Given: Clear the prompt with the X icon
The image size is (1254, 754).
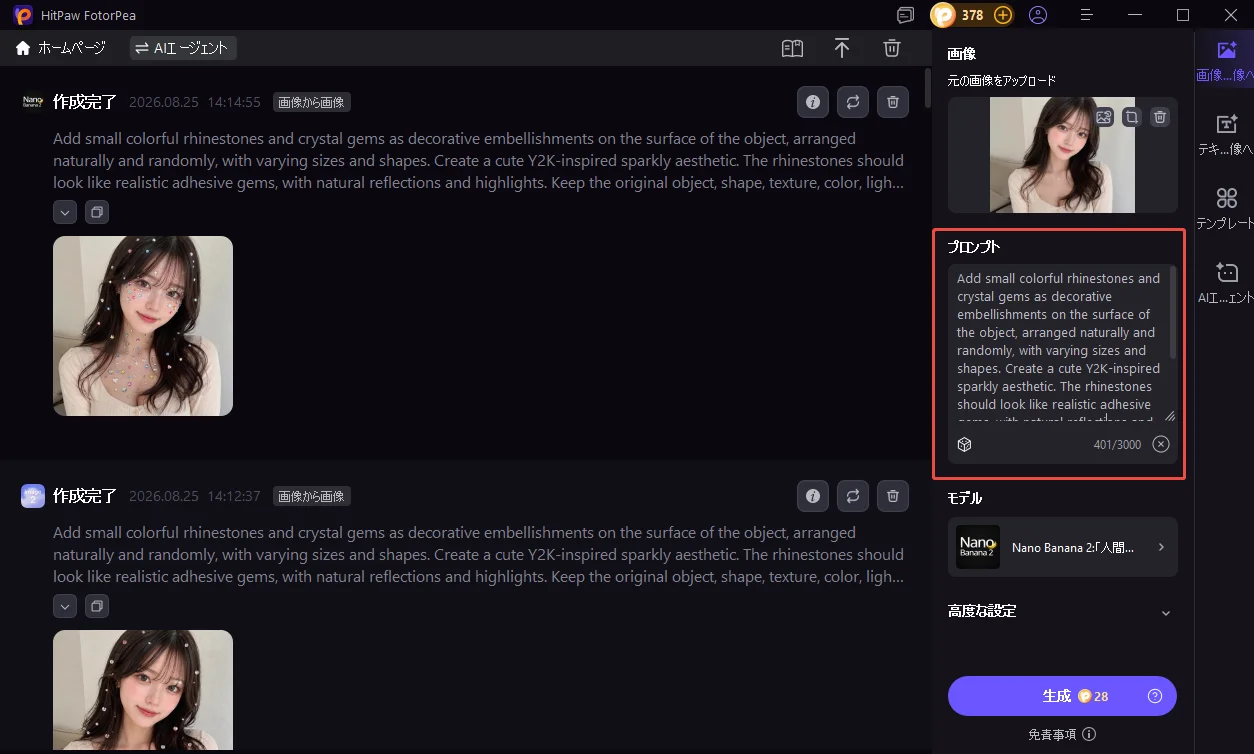Looking at the screenshot, I should point(1160,444).
